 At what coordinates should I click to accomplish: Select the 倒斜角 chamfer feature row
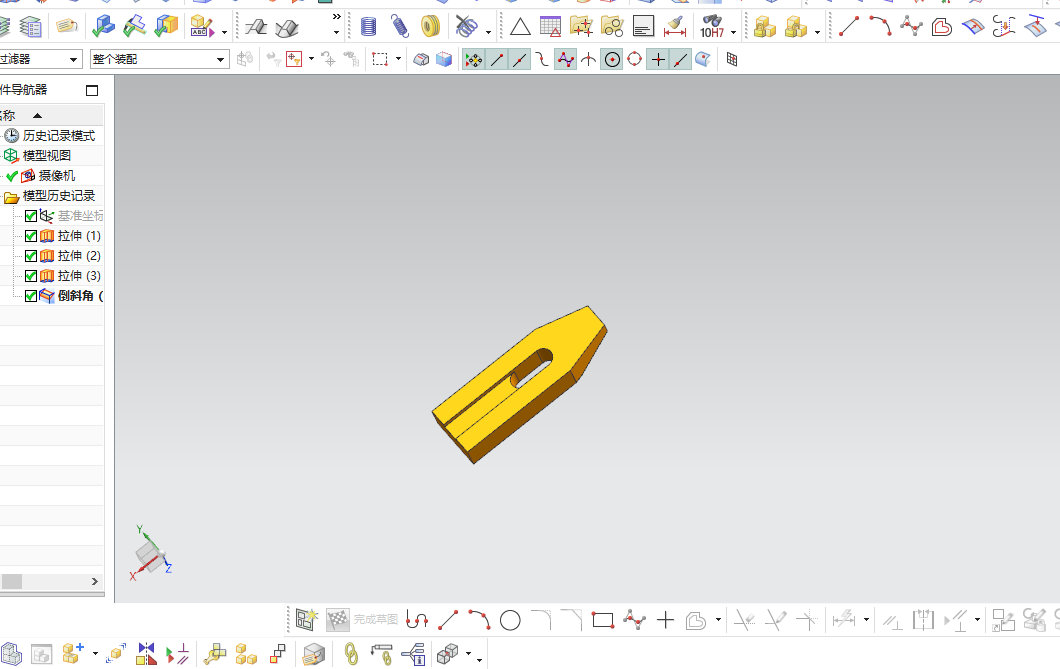[80, 296]
